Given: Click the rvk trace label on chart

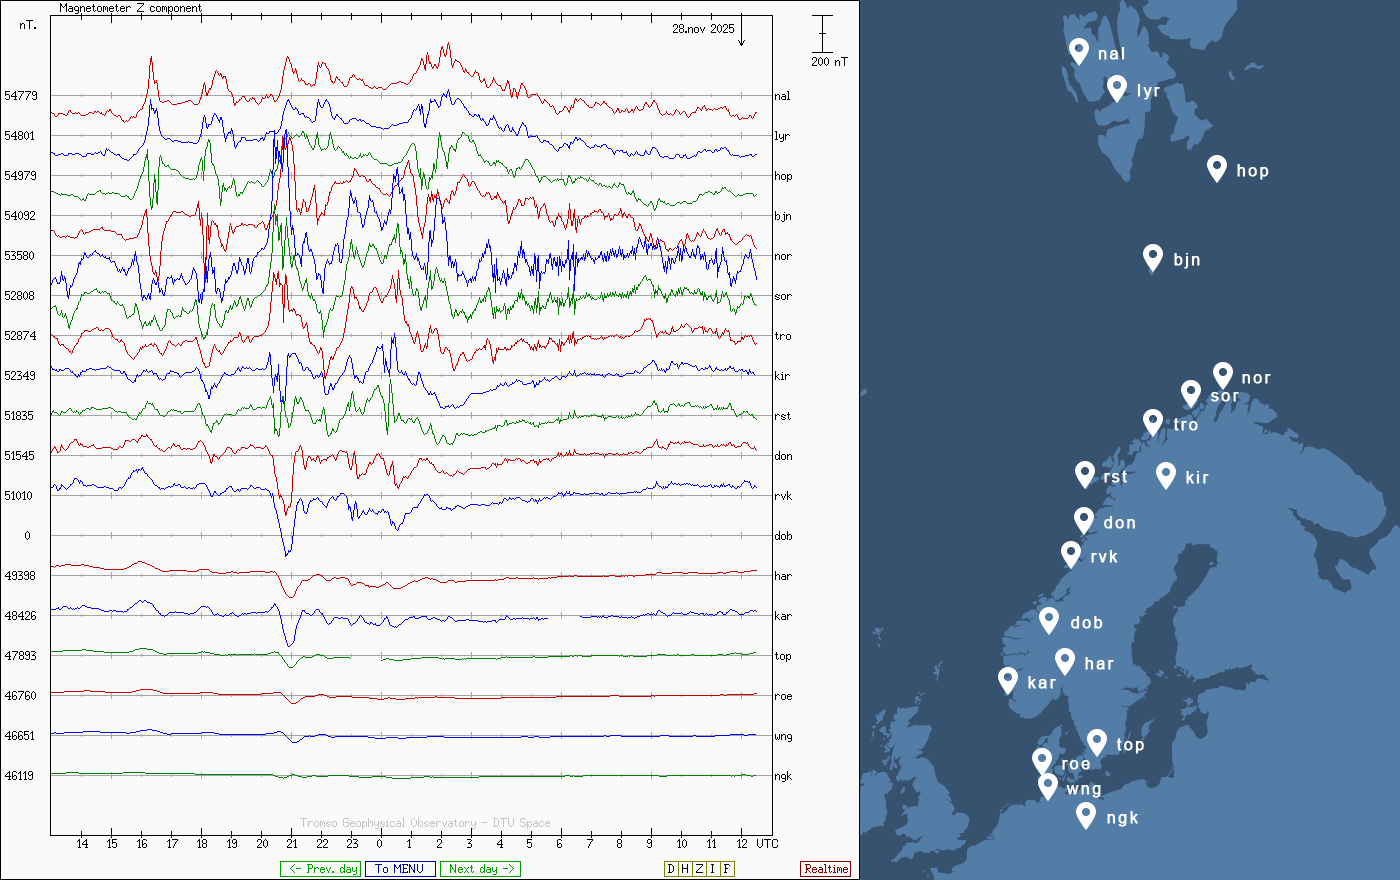Looking at the screenshot, I should pyautogui.click(x=783, y=496).
